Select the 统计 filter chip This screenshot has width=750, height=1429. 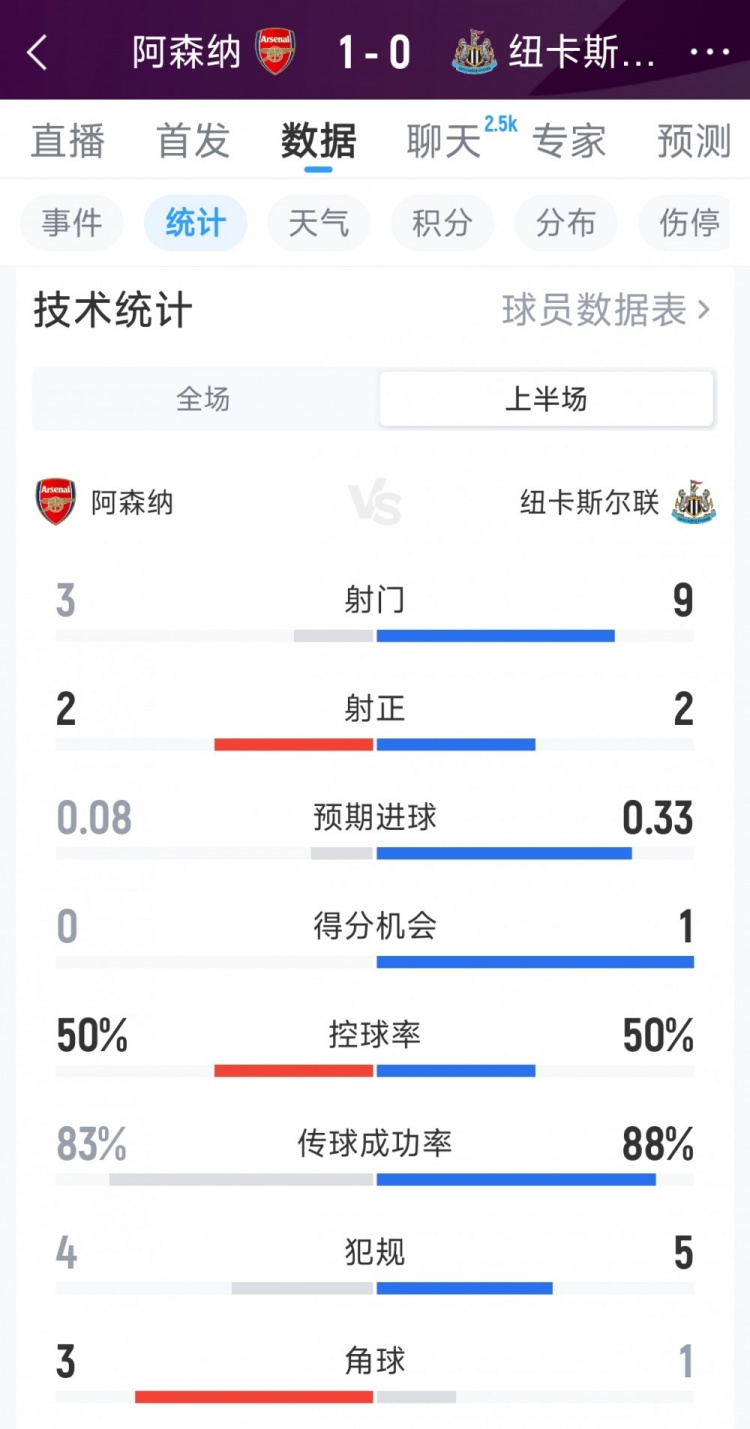pyautogui.click(x=195, y=222)
